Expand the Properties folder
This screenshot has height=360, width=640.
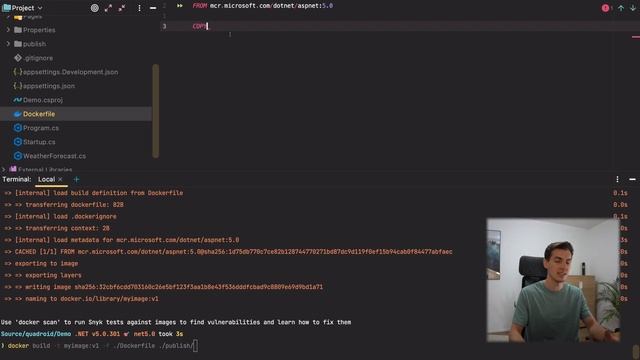(x=8, y=30)
